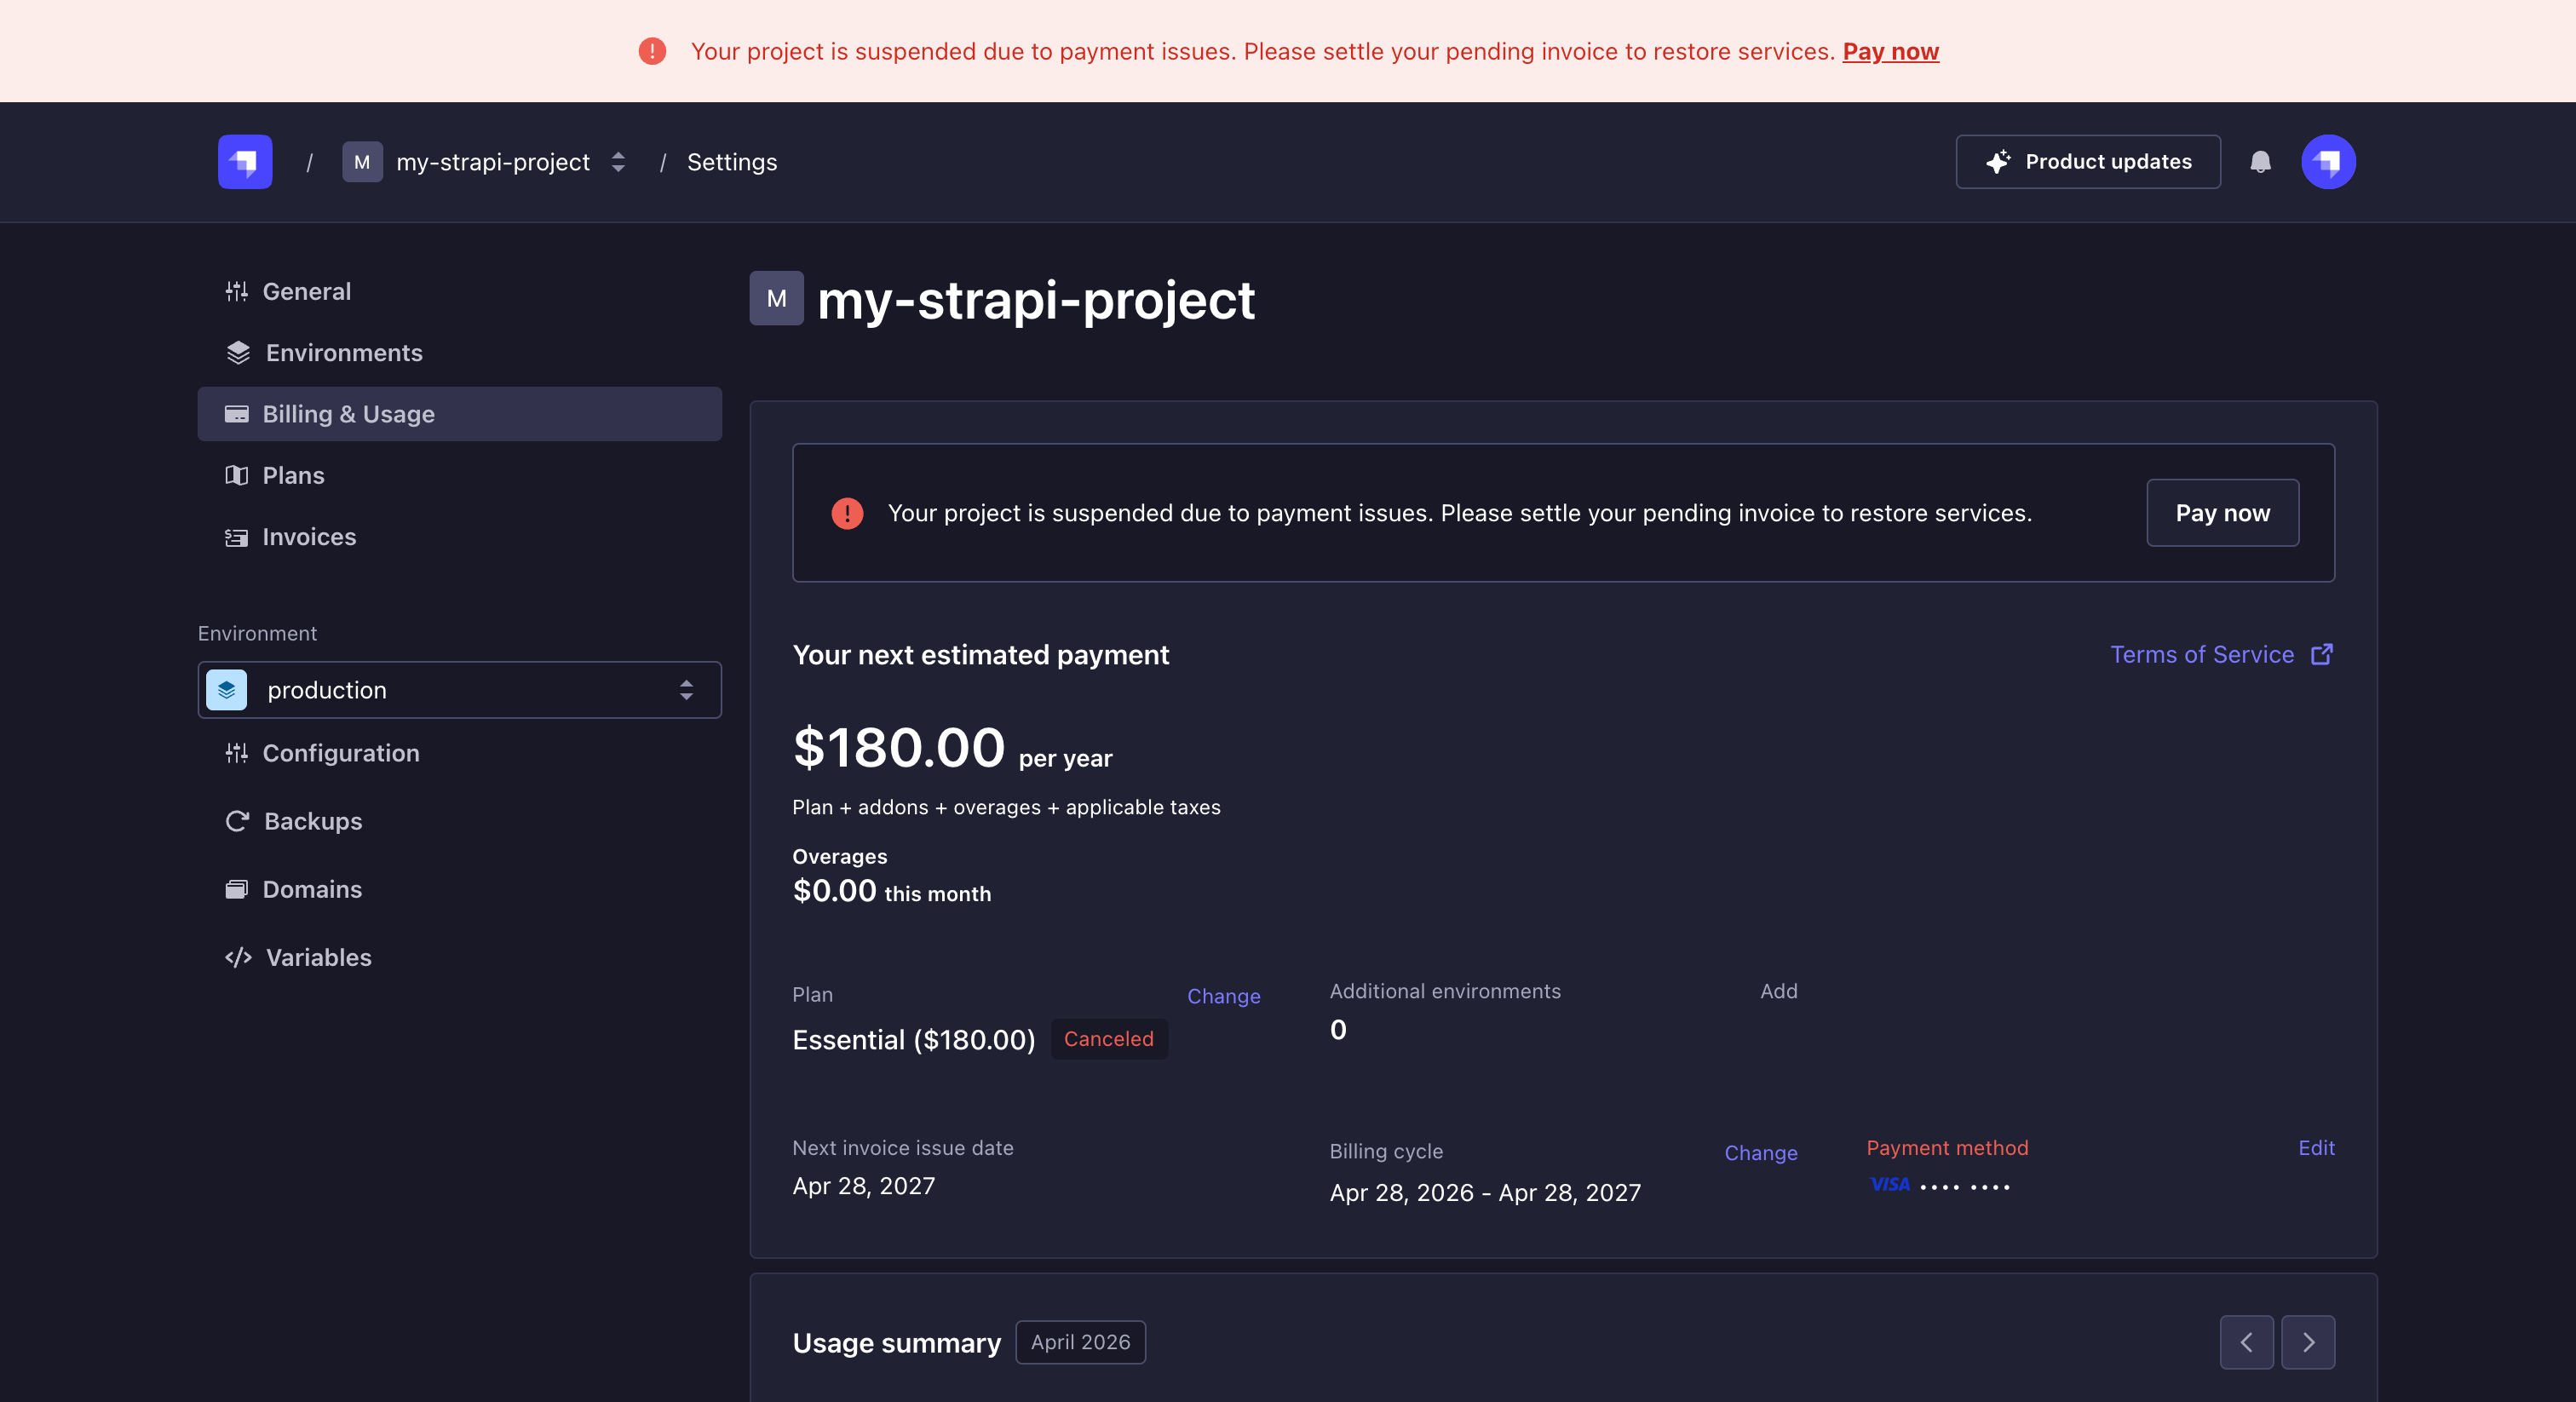Click Change next to Plan
Image resolution: width=2576 pixels, height=1402 pixels.
(x=1223, y=996)
